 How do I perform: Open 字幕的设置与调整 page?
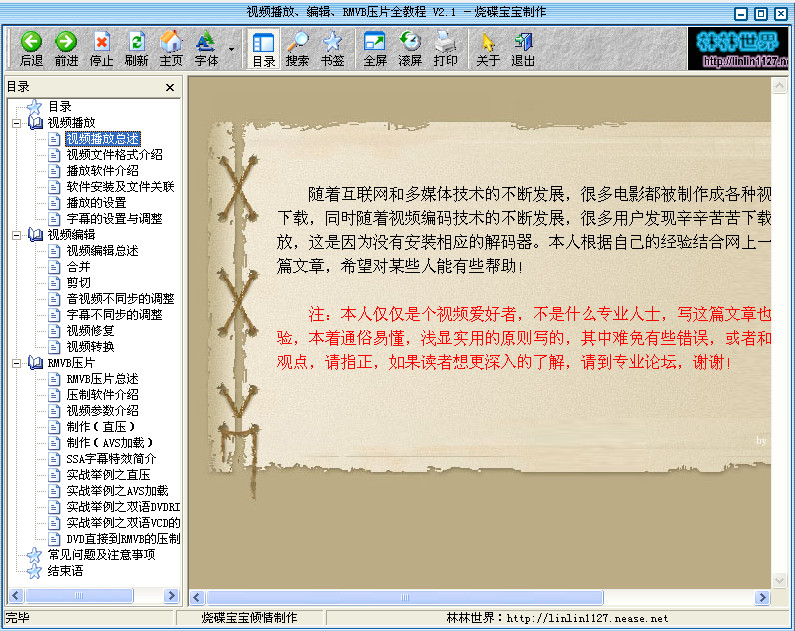point(115,219)
